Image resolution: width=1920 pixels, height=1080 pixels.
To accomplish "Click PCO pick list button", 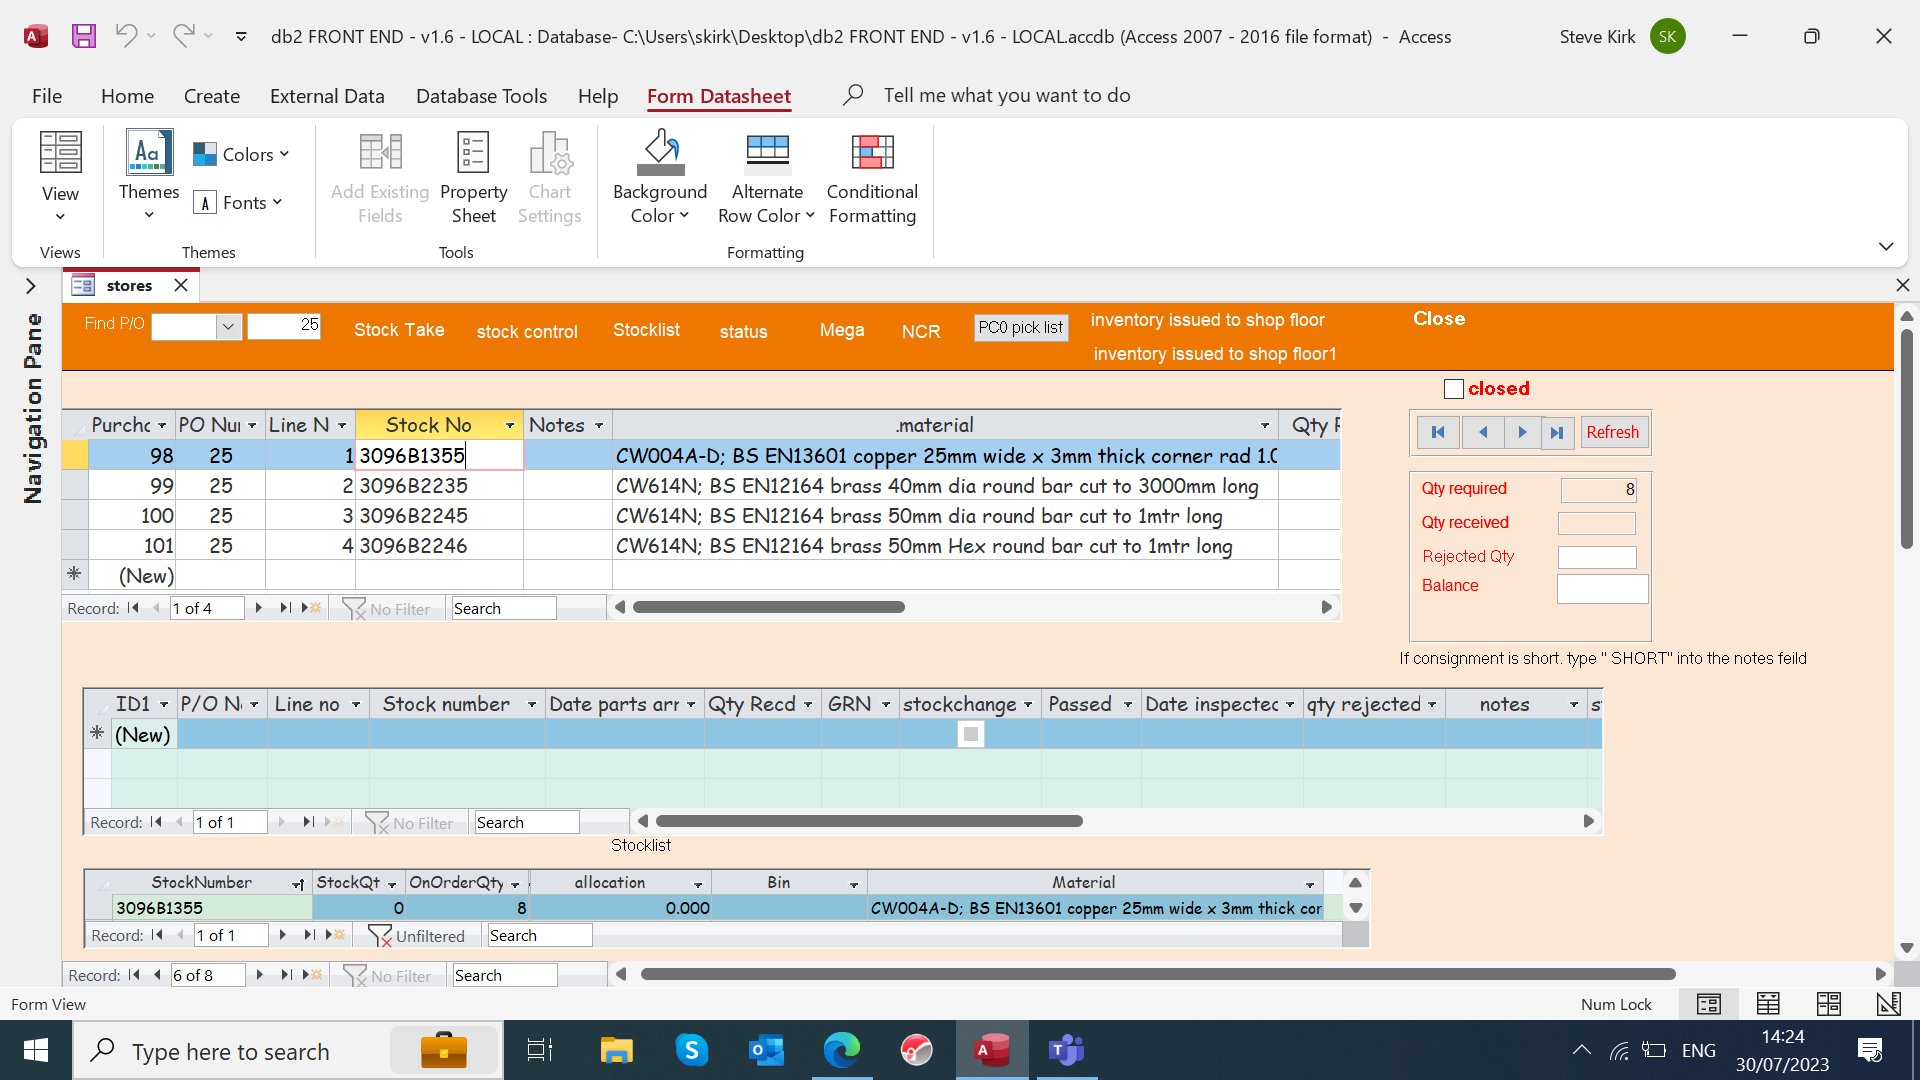I will 1021,328.
